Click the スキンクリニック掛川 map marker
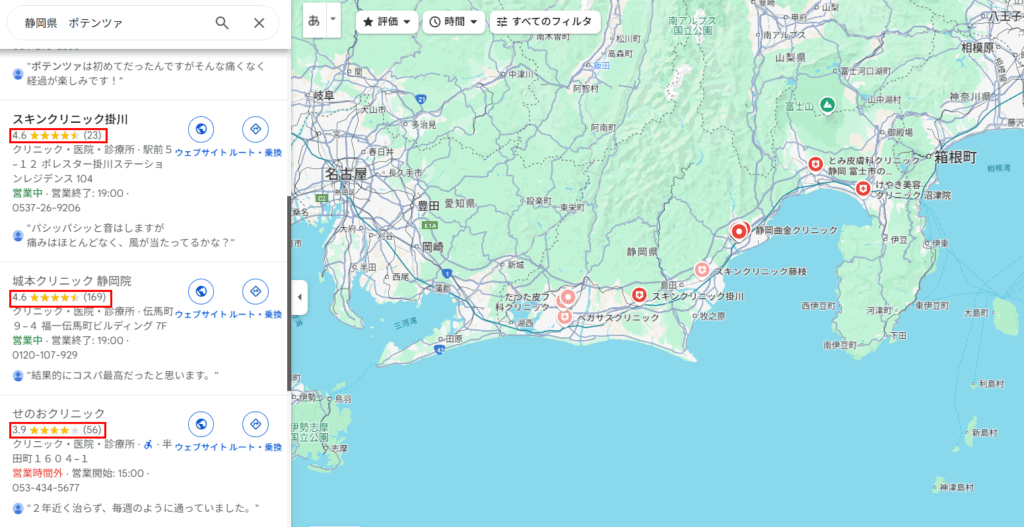The width and height of the screenshot is (1024, 527). [639, 296]
